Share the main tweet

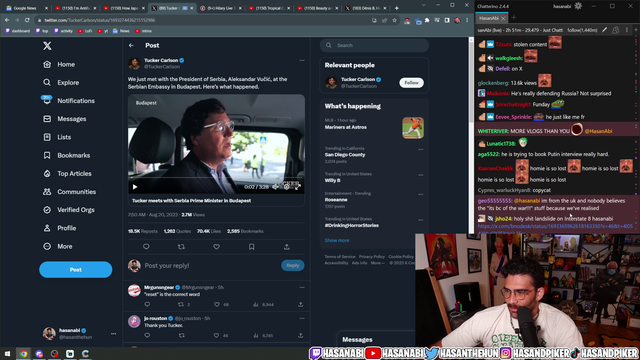[x=287, y=247]
